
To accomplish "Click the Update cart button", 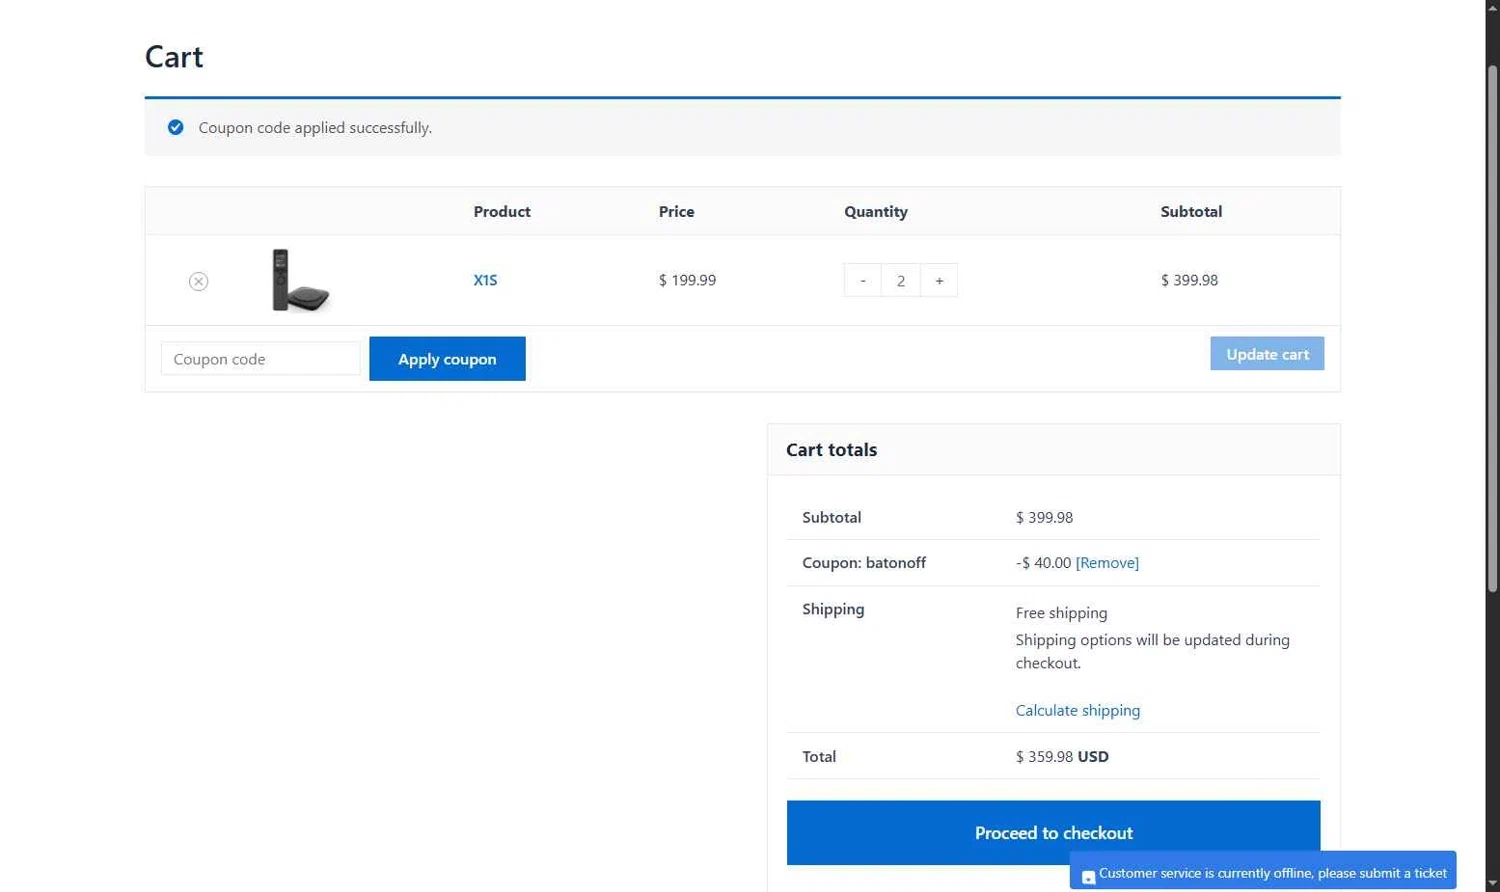I will 1267,354.
